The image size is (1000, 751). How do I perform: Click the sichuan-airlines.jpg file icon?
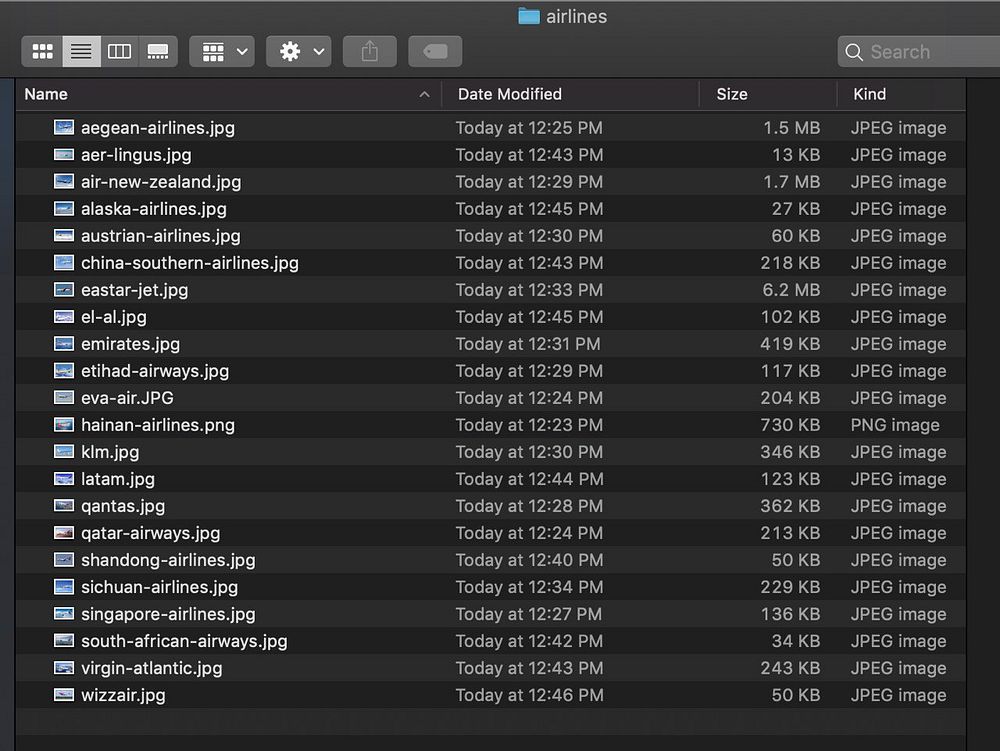coord(64,587)
